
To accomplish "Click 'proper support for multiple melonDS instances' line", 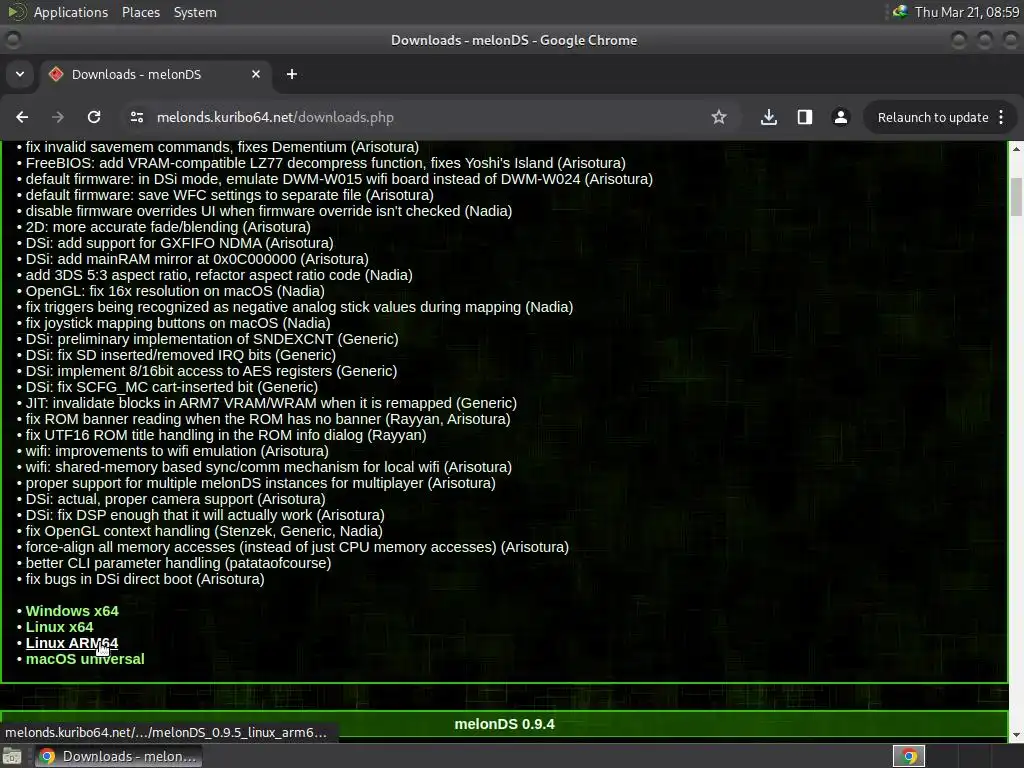I will (x=261, y=483).
